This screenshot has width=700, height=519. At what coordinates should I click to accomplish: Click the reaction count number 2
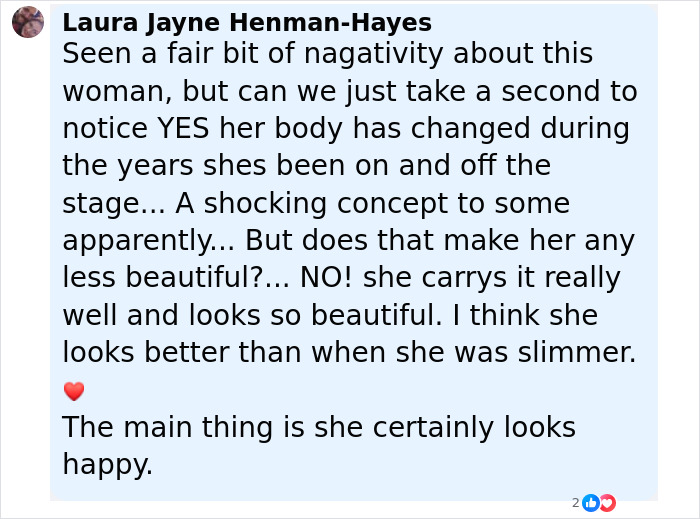click(576, 503)
